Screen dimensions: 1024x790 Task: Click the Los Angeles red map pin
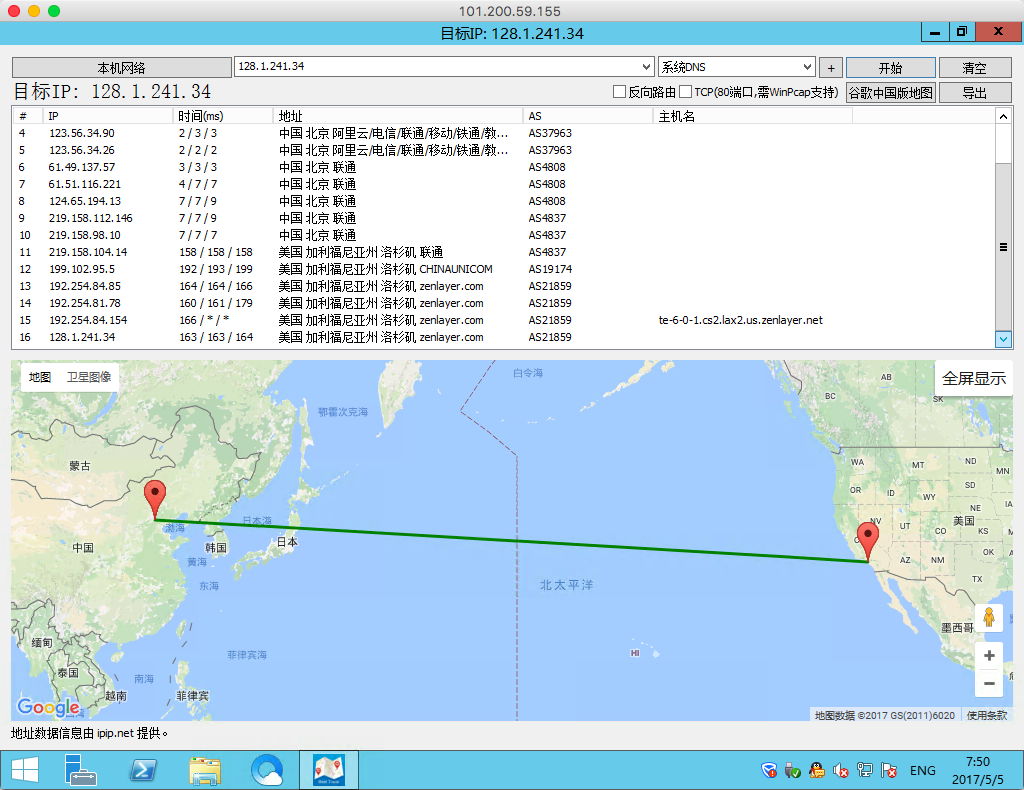[x=868, y=540]
